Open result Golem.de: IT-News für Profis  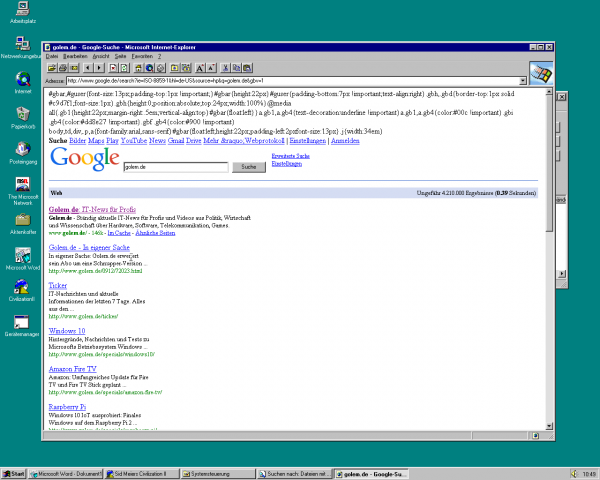[x=92, y=209]
